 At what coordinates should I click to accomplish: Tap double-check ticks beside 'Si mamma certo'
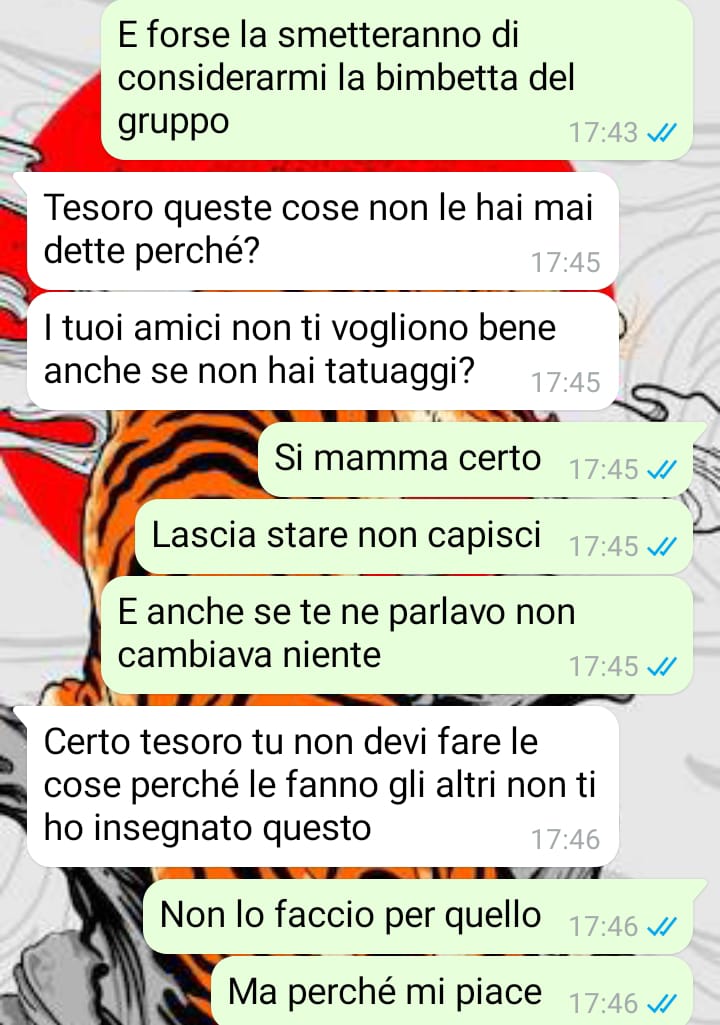click(661, 470)
